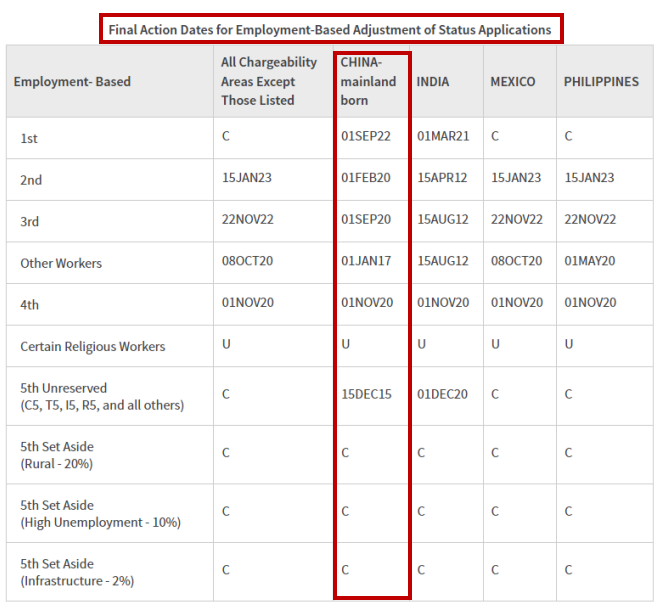
Task: Click 15JAN23 in 2nd row under All Chargeability
Action: coord(247,177)
